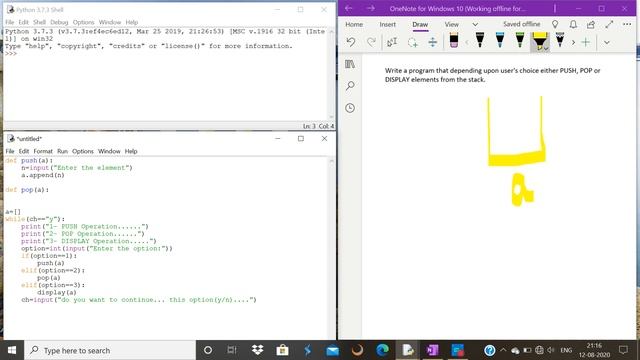Click the taskbar search box

click(x=110, y=350)
